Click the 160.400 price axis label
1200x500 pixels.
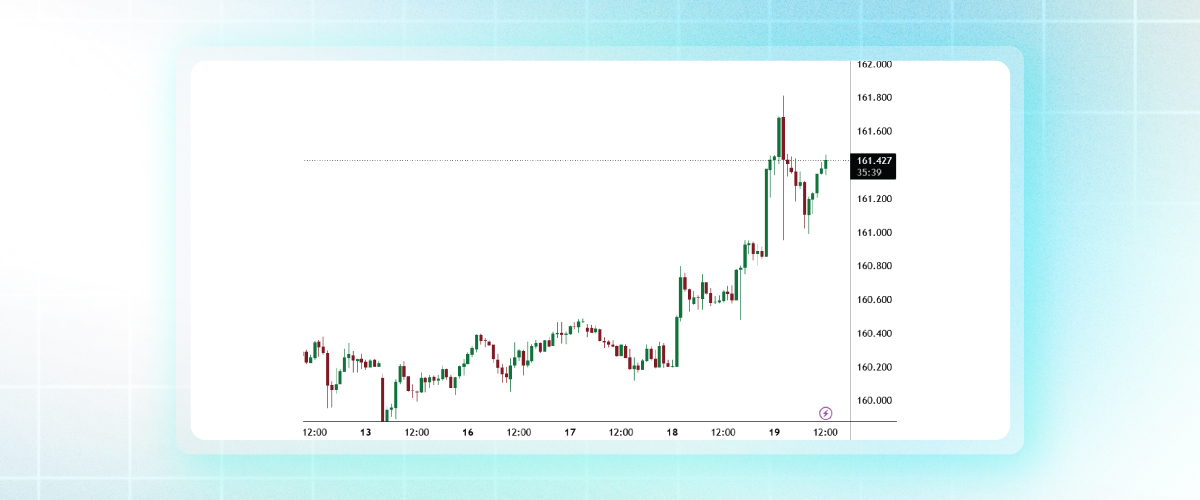pos(875,334)
